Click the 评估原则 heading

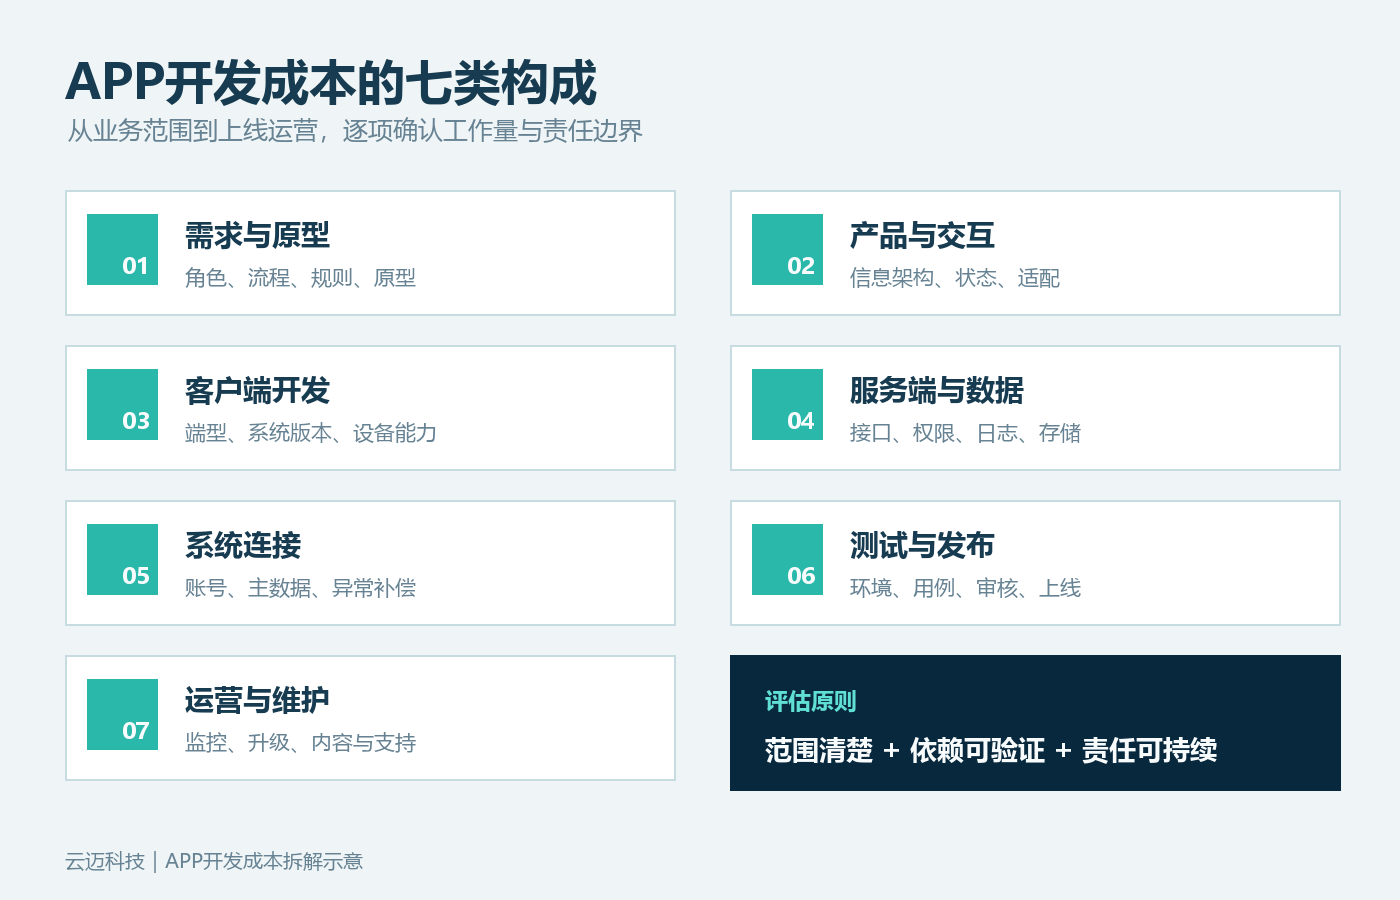coord(811,702)
